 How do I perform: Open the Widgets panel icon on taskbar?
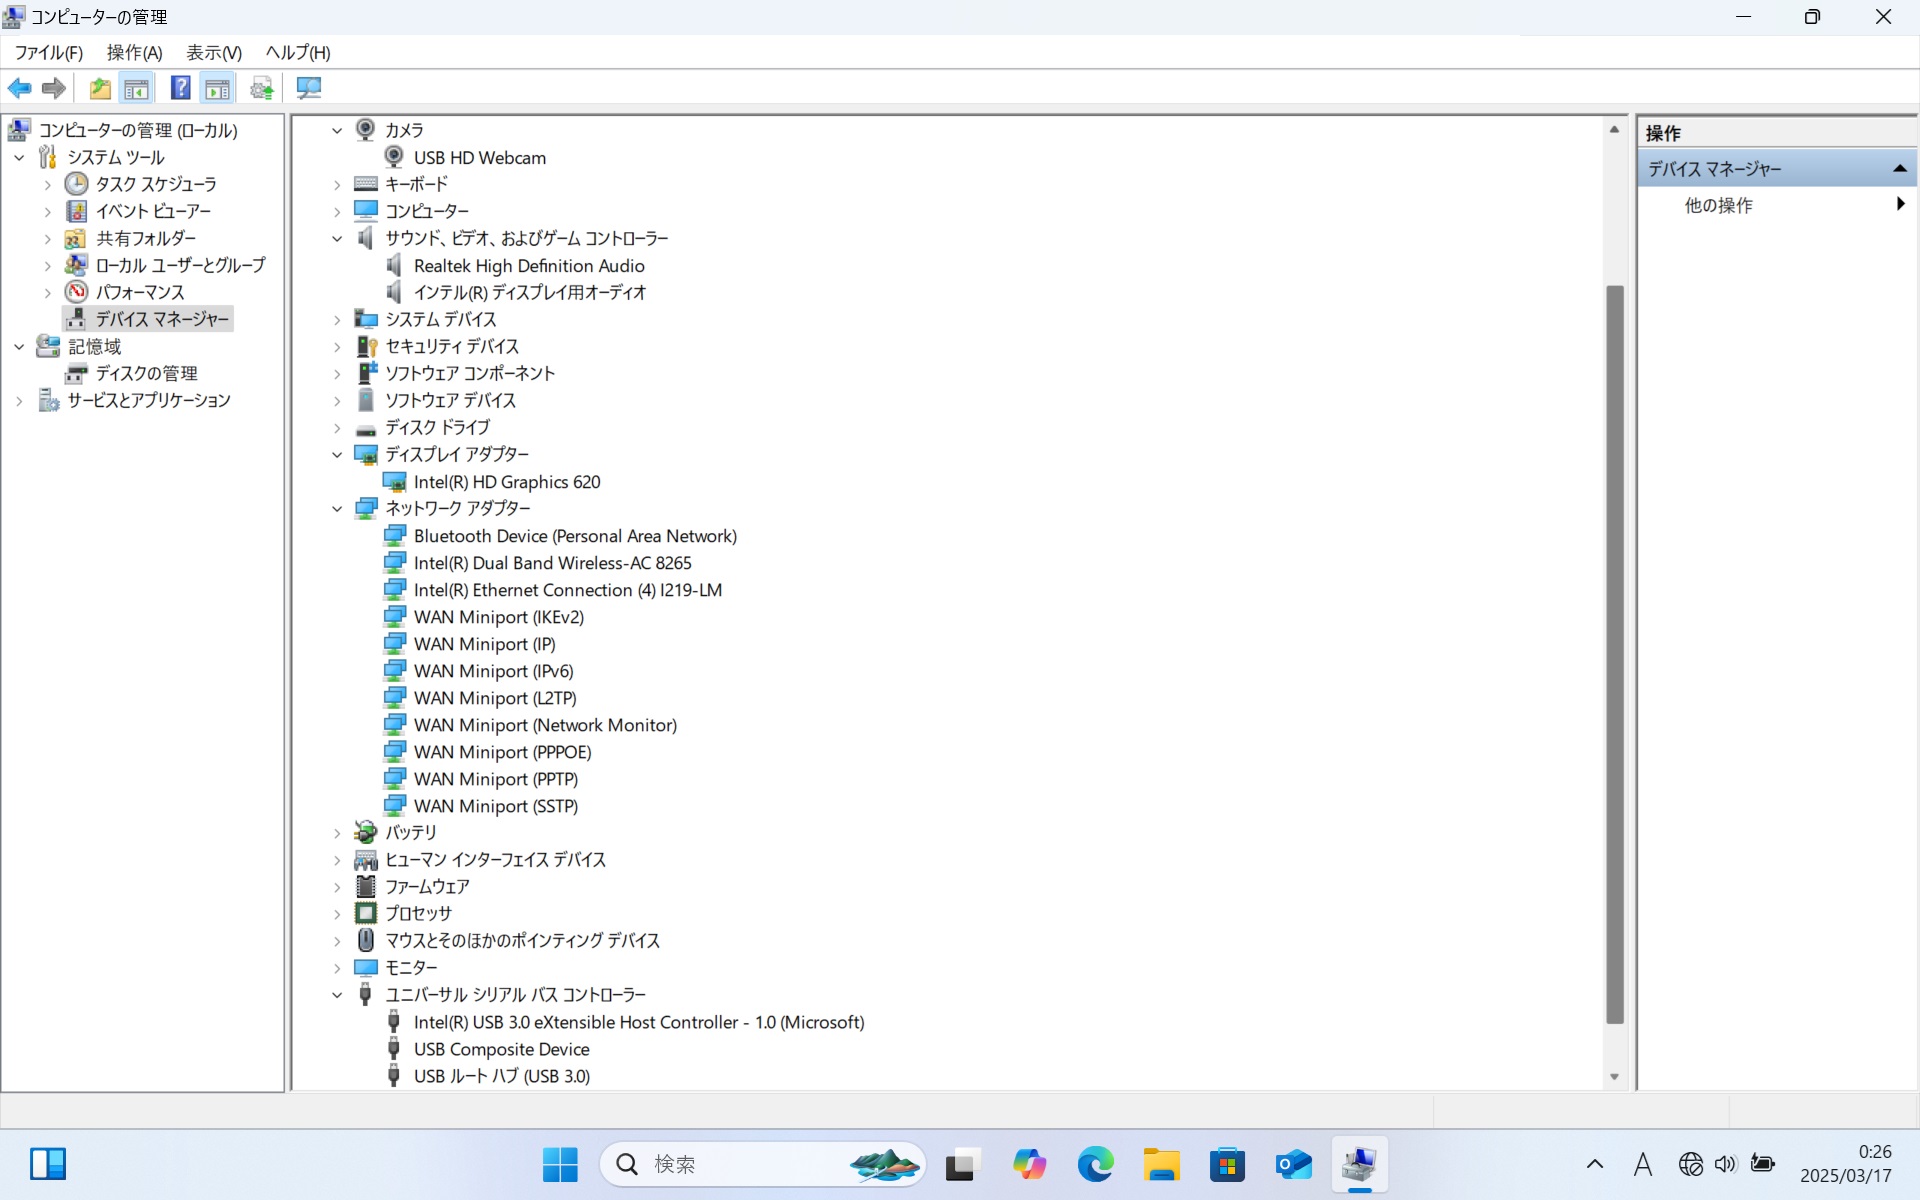point(47,1164)
